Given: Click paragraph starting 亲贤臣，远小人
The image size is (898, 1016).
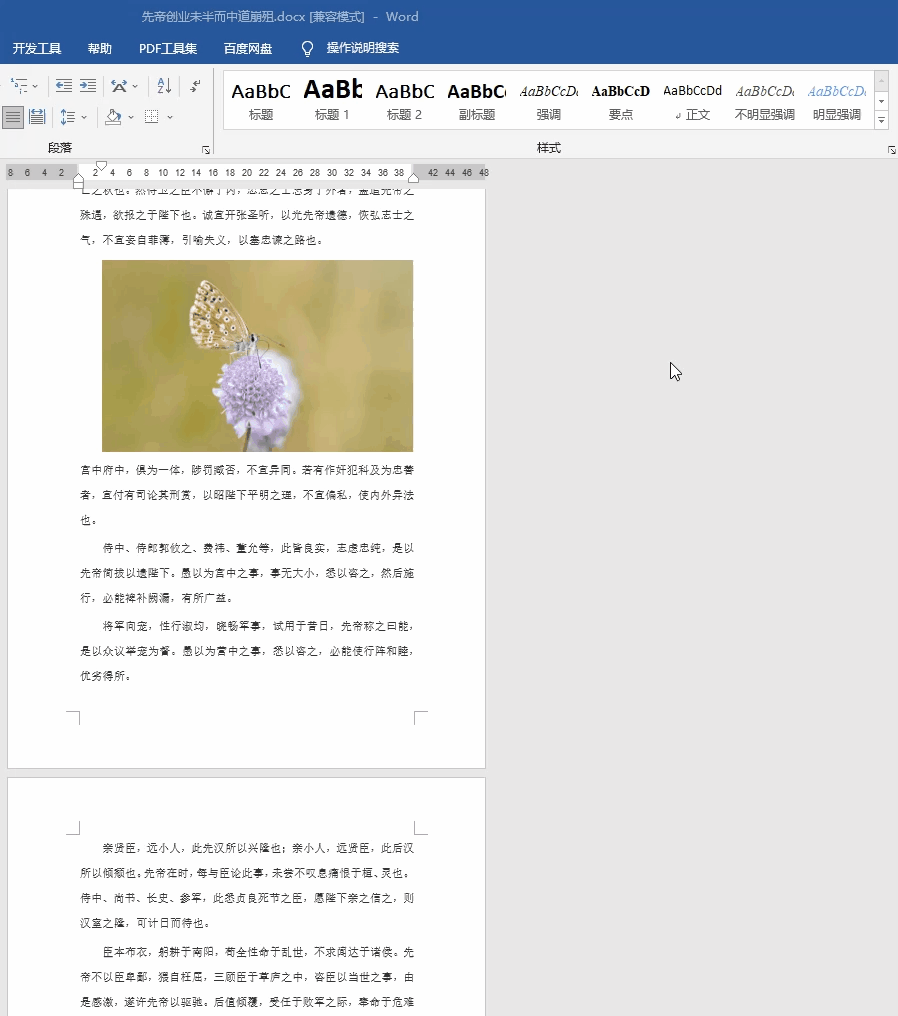Looking at the screenshot, I should click(247, 885).
